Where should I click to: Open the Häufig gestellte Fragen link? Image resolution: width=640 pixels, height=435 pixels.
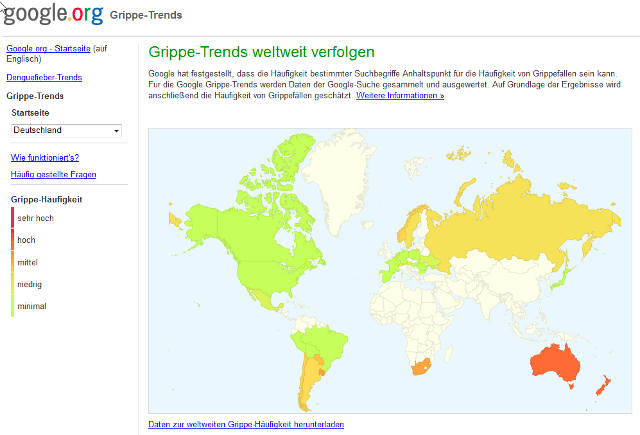53,175
